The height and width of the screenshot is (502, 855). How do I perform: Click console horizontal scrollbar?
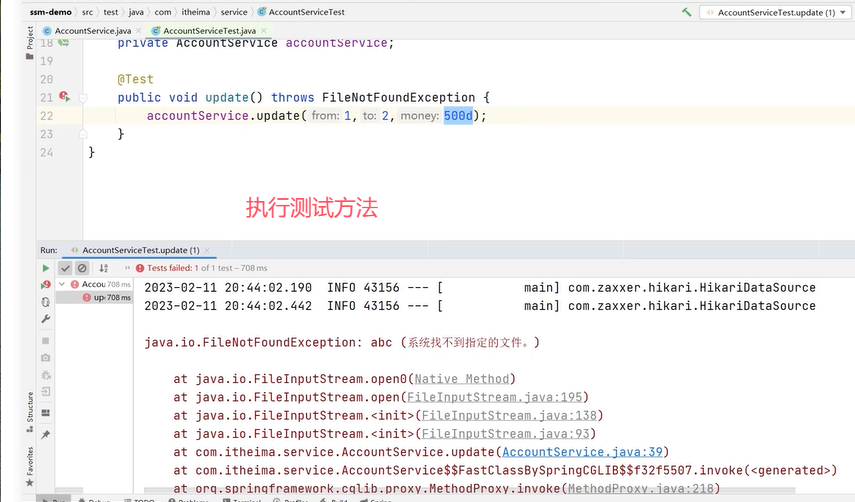click(469, 490)
